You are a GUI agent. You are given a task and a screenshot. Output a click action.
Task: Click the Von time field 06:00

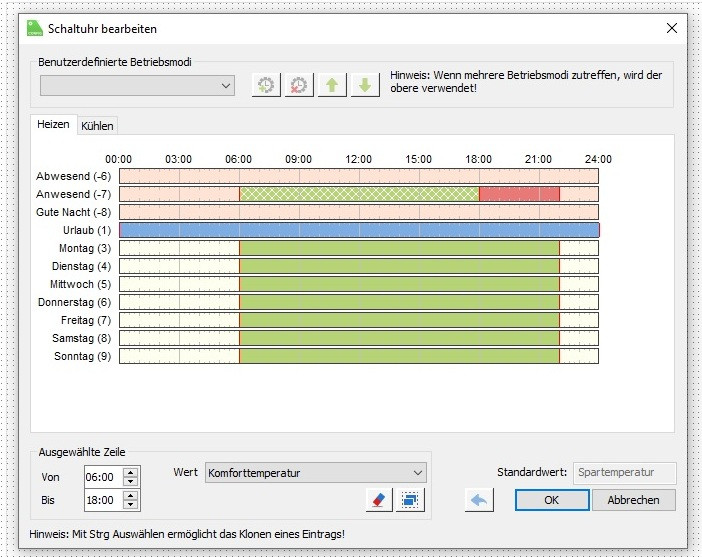click(x=103, y=477)
